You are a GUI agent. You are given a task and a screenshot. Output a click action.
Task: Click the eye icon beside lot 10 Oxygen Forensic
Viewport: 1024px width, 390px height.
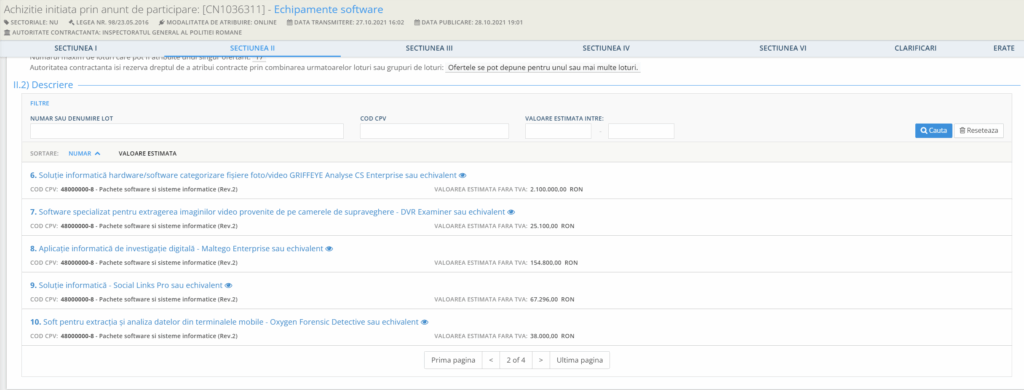click(424, 322)
